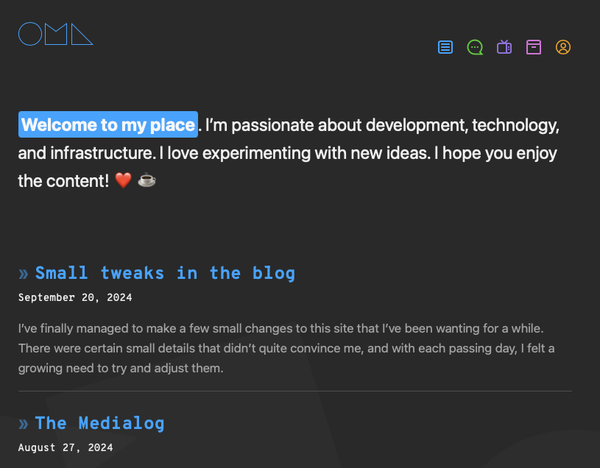Click the "passionate about development" intro text
Viewport: 600px width, 468px height.
[x=350, y=125]
